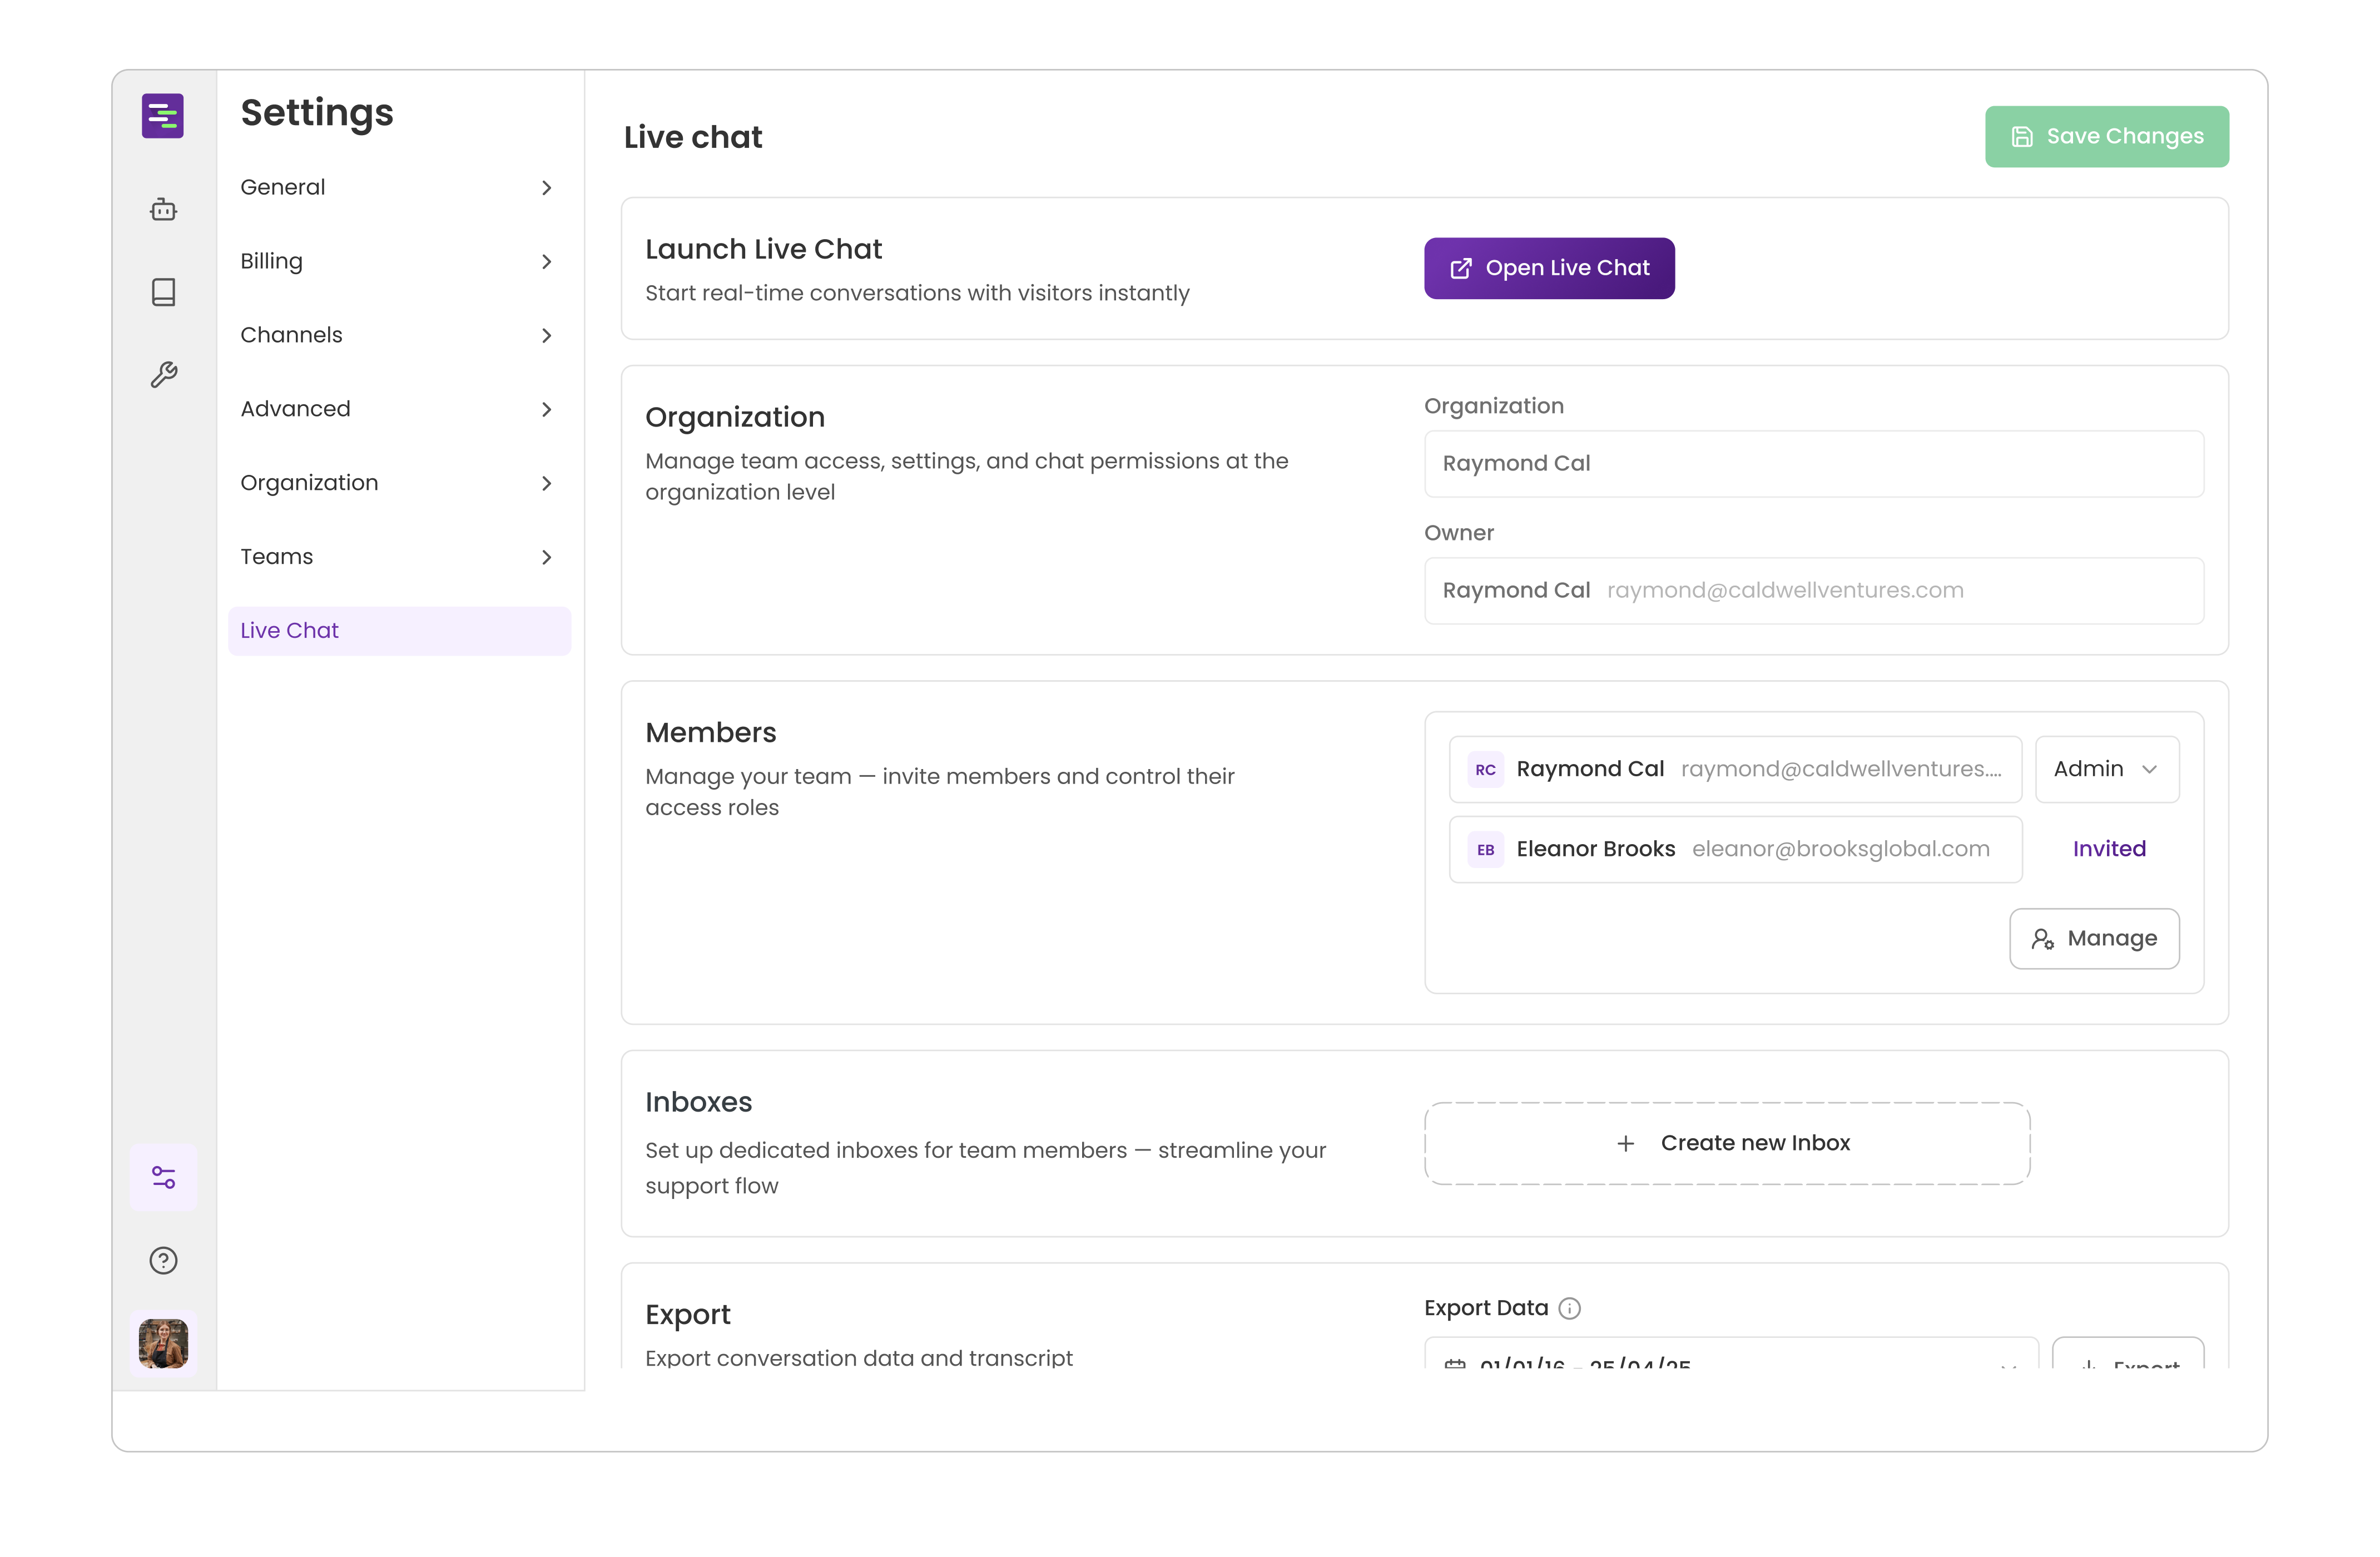Click the Organization name input field
2380x1557 pixels.
[x=1813, y=464]
